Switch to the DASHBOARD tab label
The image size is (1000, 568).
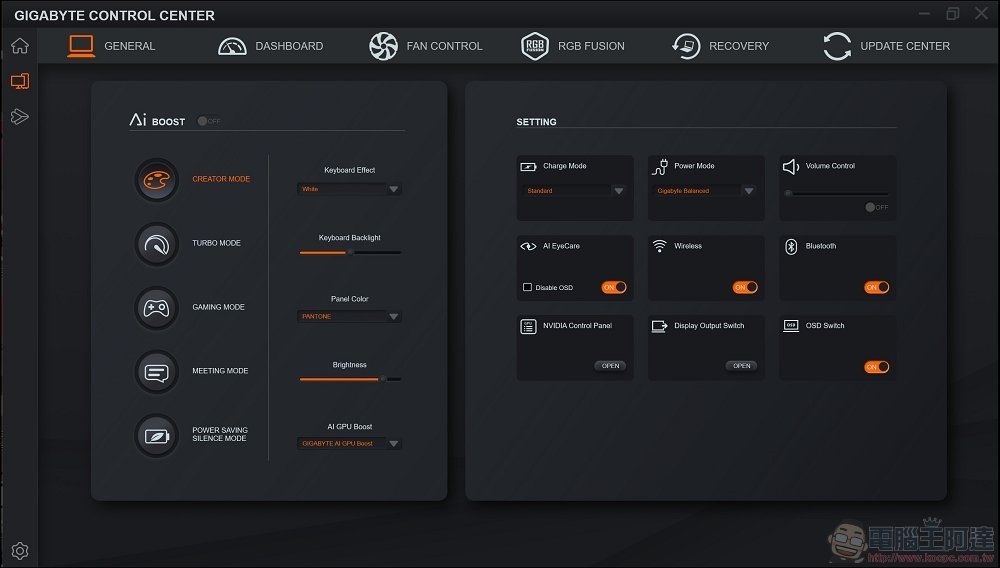tap(289, 46)
